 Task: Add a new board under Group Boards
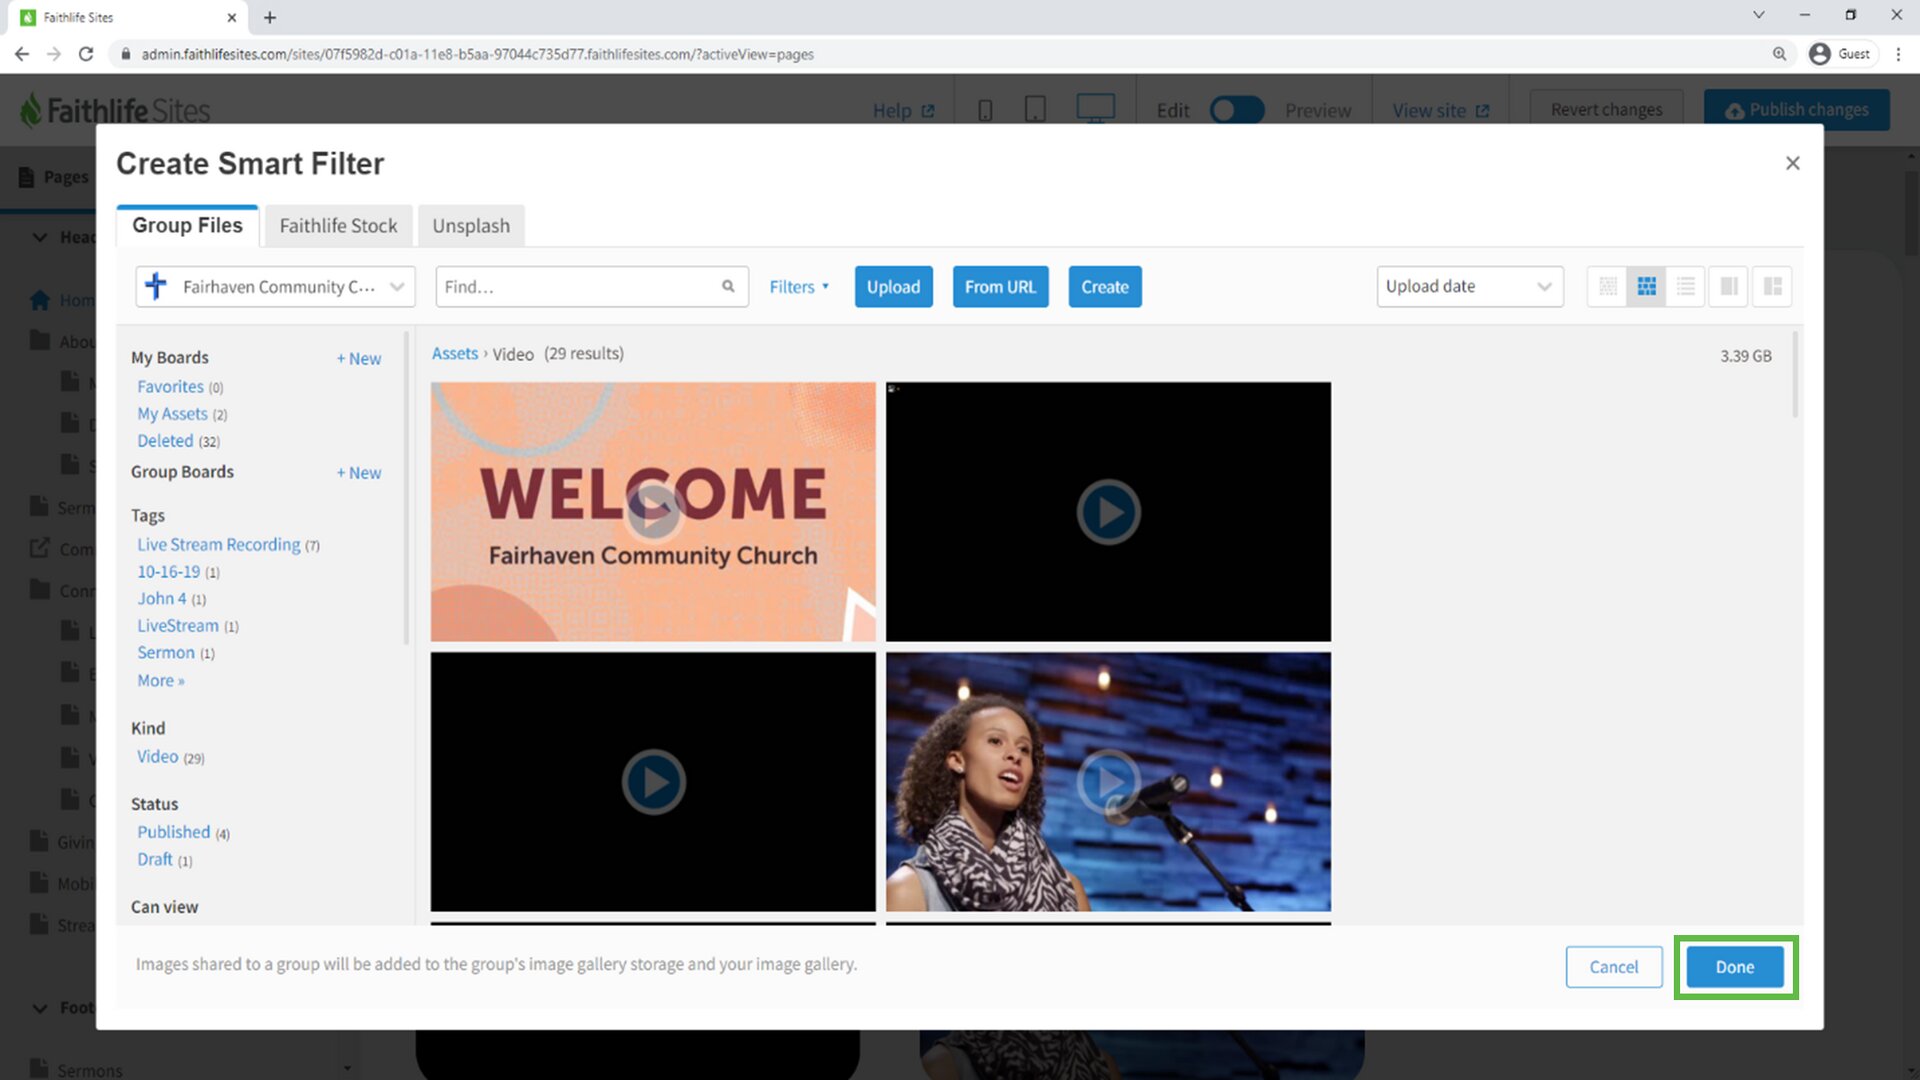[x=359, y=473]
